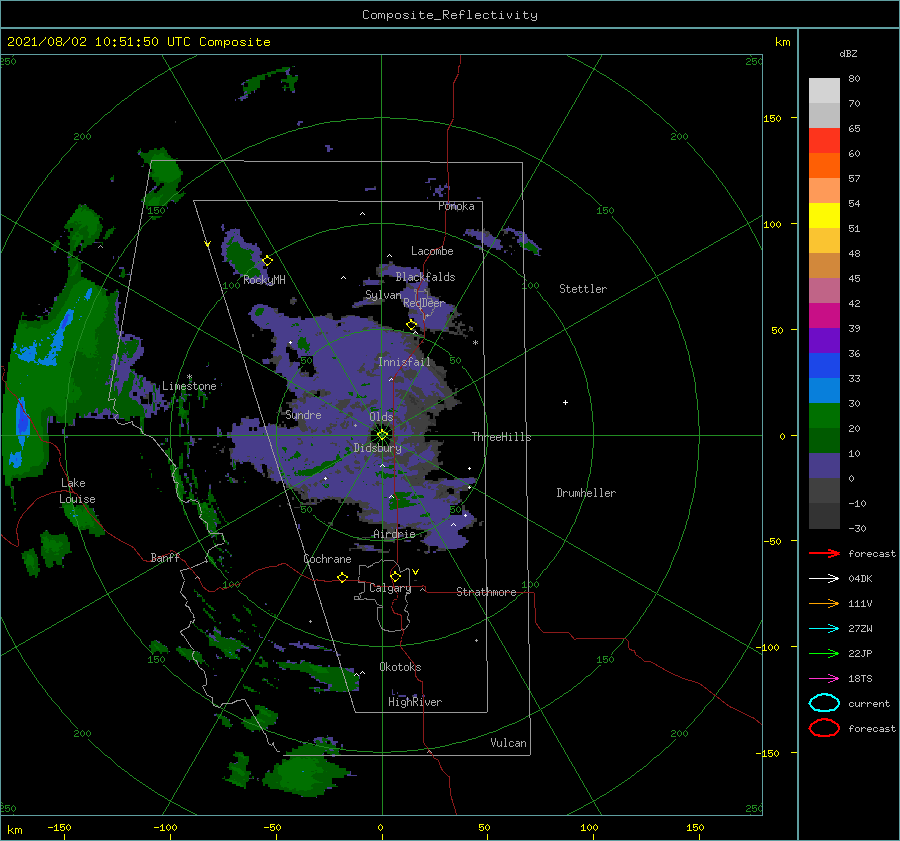Click the Stettler town label
Viewport: 900px width, 841px height.
(583, 289)
